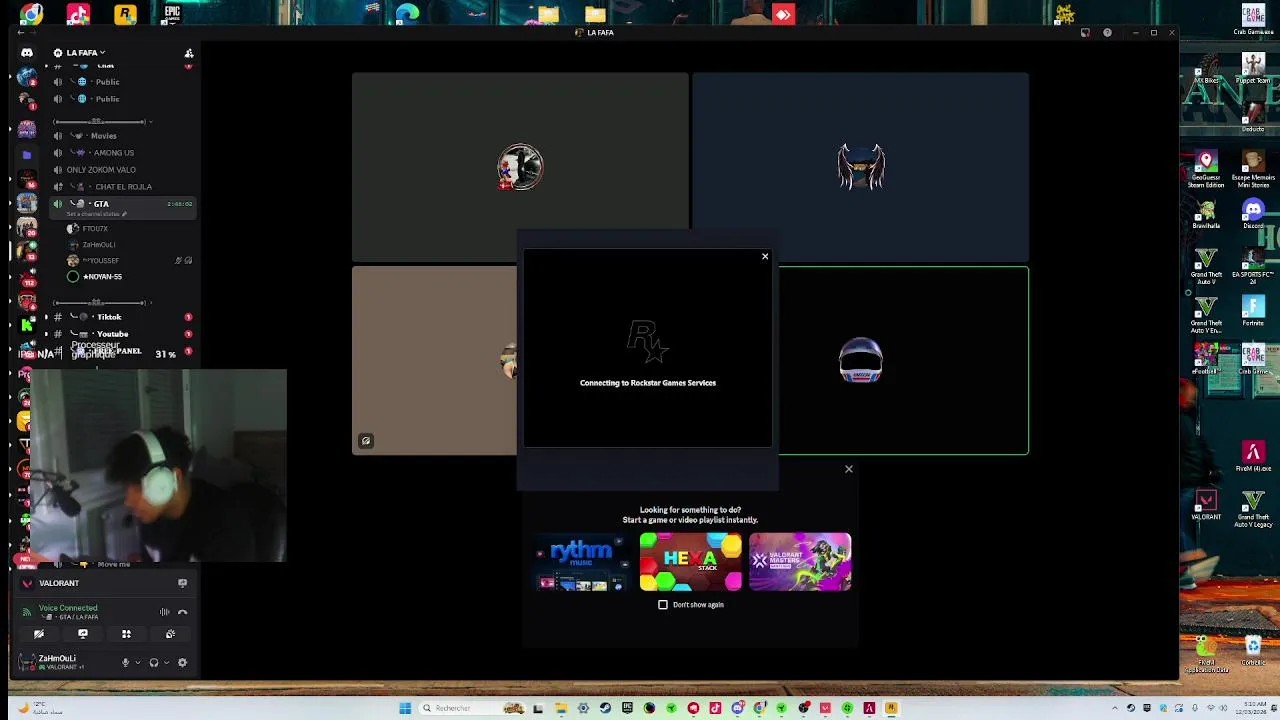Image resolution: width=1280 pixels, height=720 pixels.
Task: Open the GeoGuessr Steam Edition desktop shortcut
Action: pyautogui.click(x=1206, y=170)
